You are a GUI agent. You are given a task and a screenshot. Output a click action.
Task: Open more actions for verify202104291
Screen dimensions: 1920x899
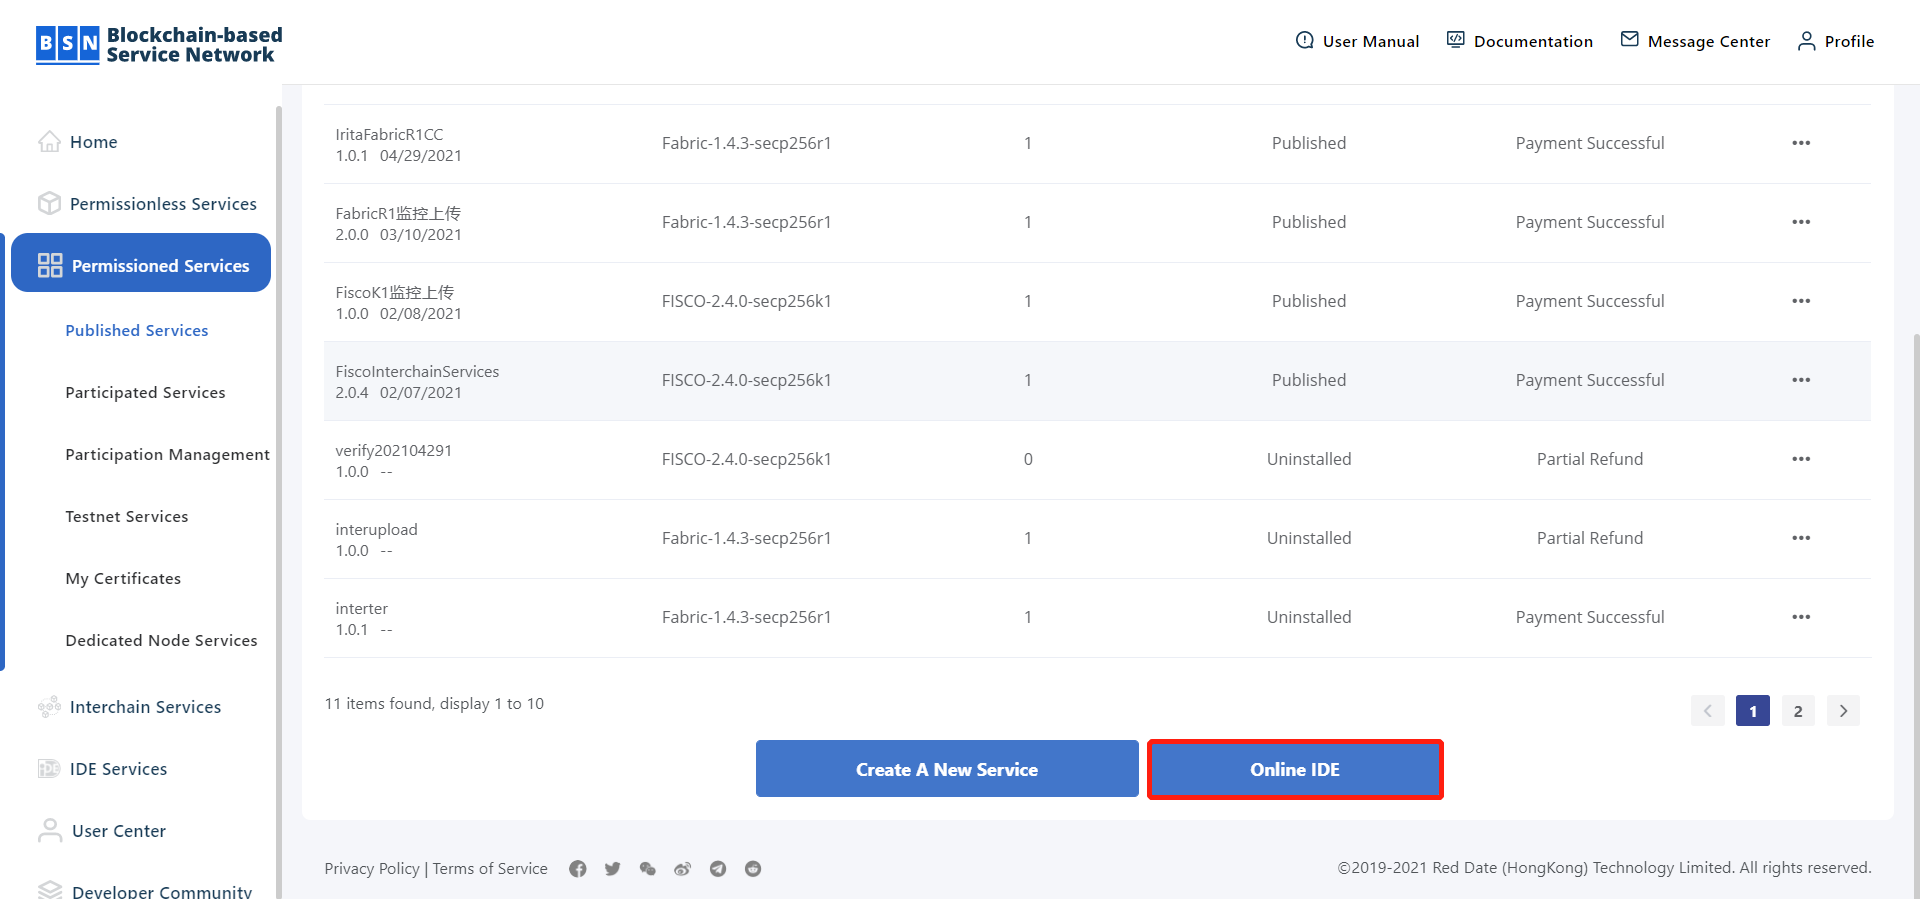[1801, 459]
